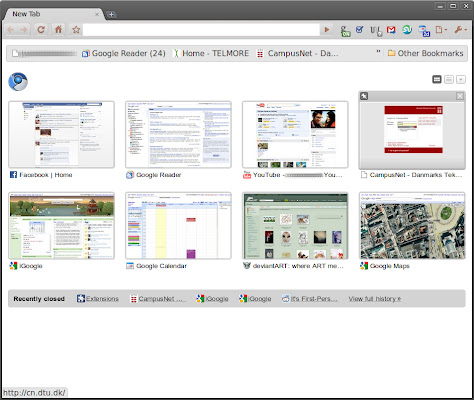The width and height of the screenshot is (474, 400).
Task: Switch to list view
Action: (449, 79)
